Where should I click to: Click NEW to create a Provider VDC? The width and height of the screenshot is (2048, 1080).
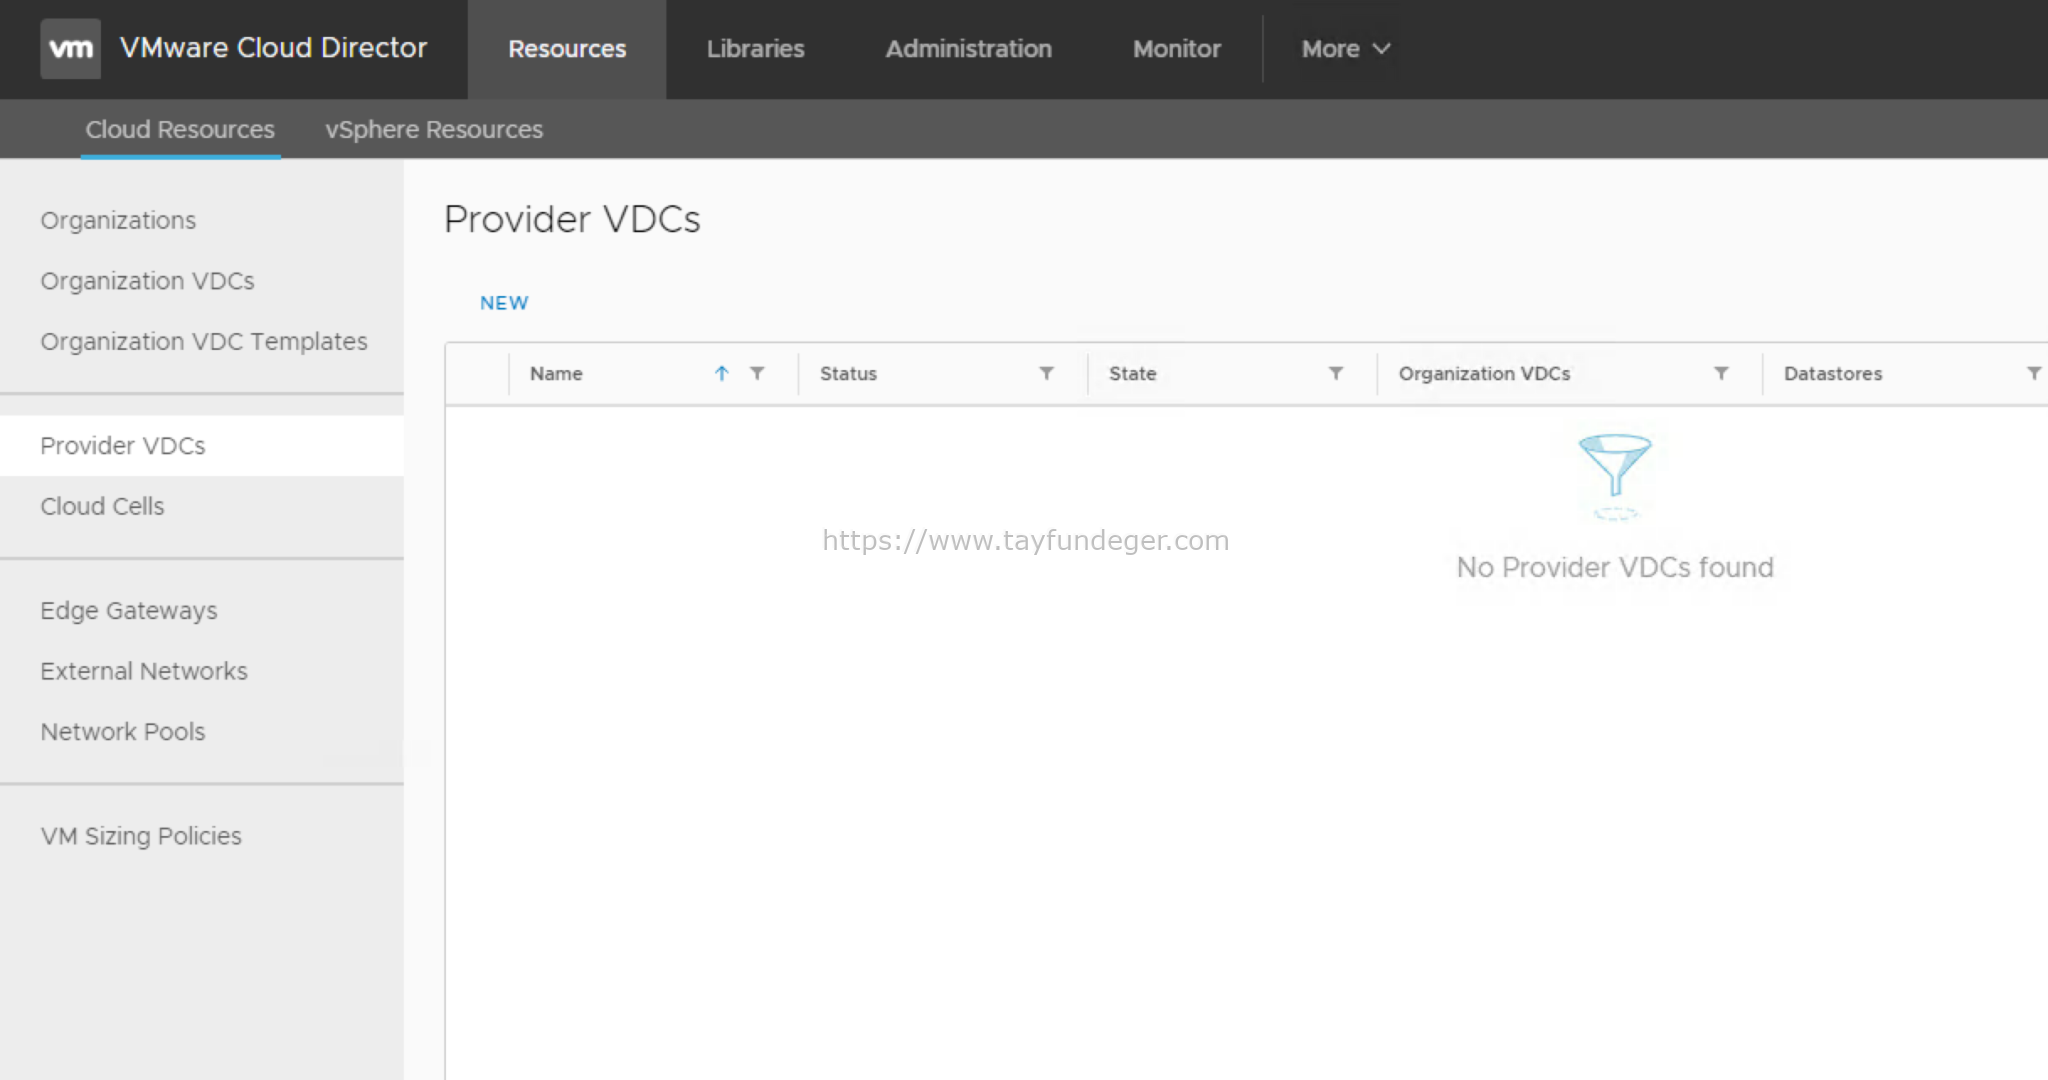[x=503, y=302]
